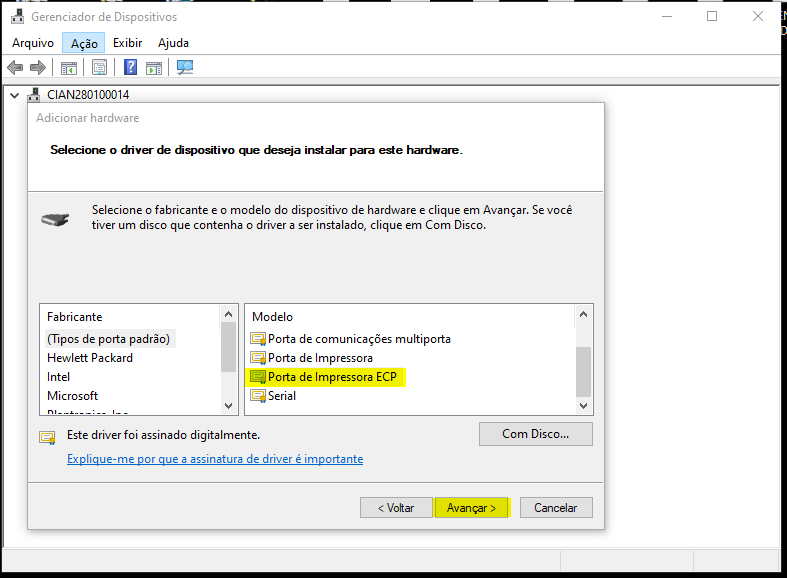Minimize the Gerenciador de Dispositivos window

pyautogui.click(x=667, y=17)
